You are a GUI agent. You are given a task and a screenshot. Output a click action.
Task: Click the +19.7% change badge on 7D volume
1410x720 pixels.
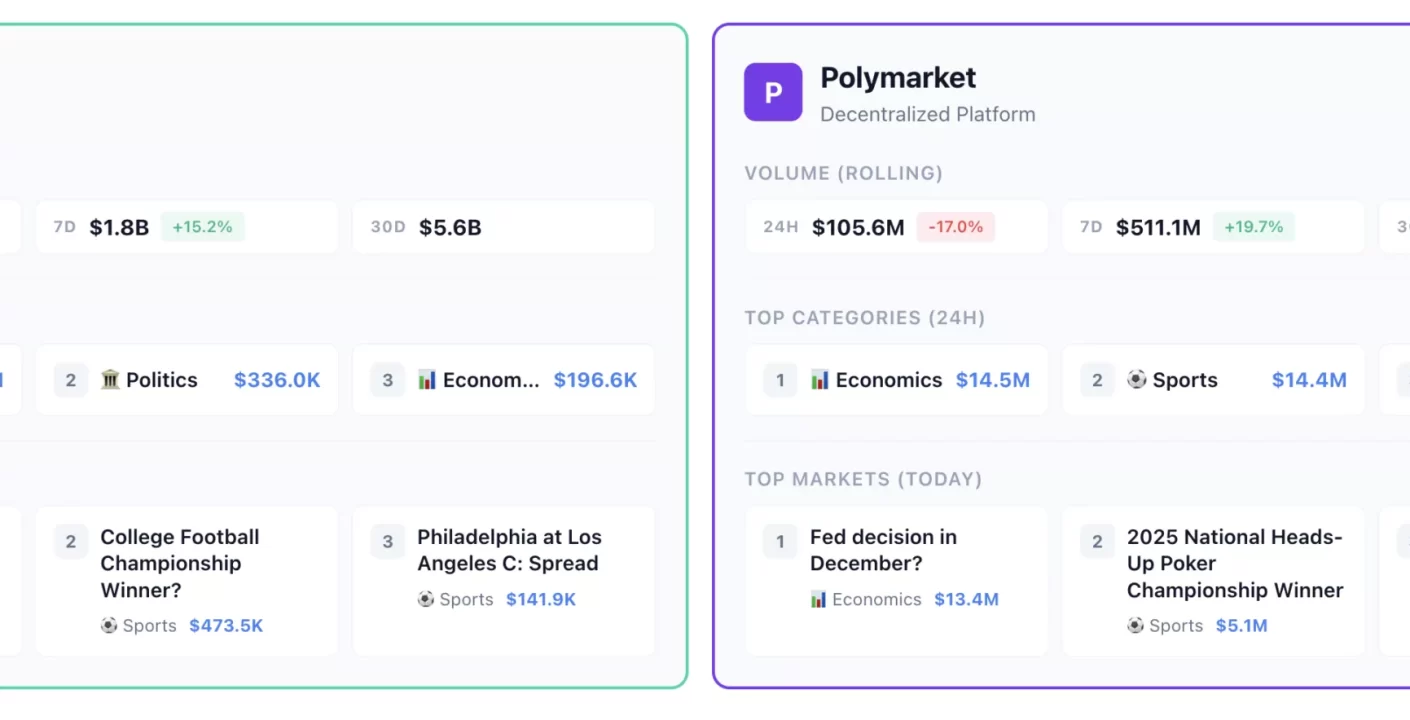click(1254, 227)
